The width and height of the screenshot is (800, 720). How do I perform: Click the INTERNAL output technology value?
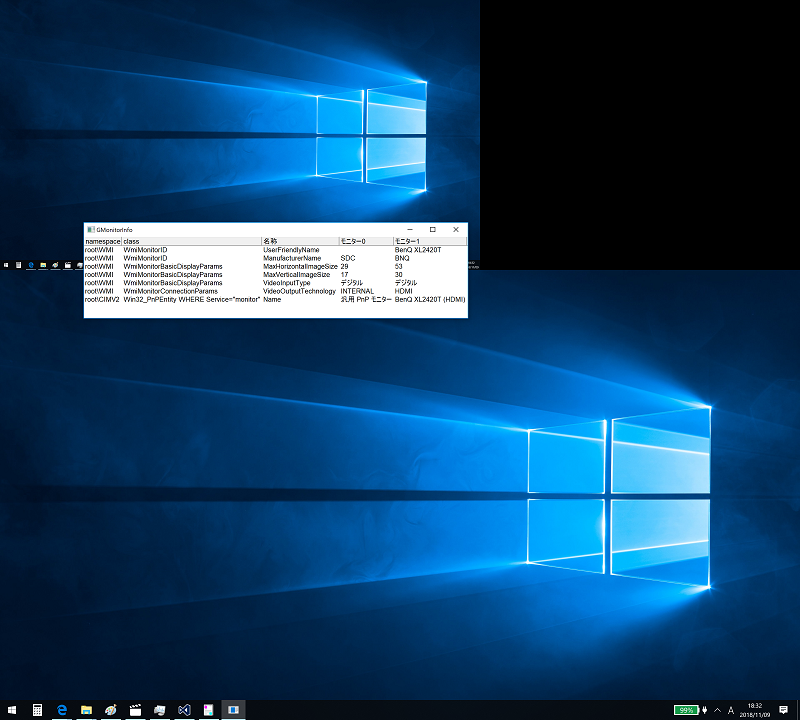pos(357,291)
